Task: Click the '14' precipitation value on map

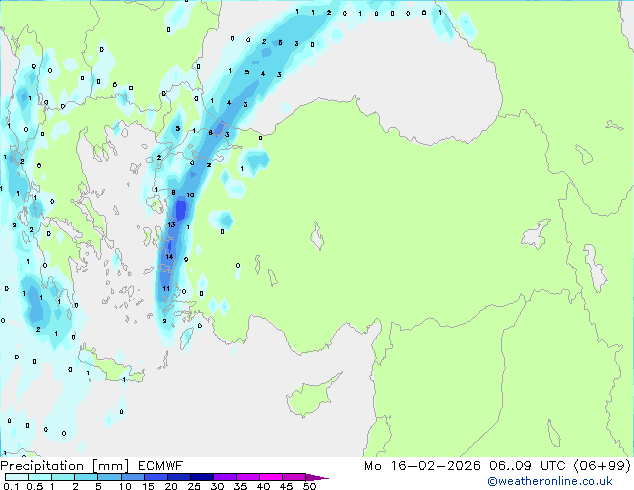Action: click(169, 256)
